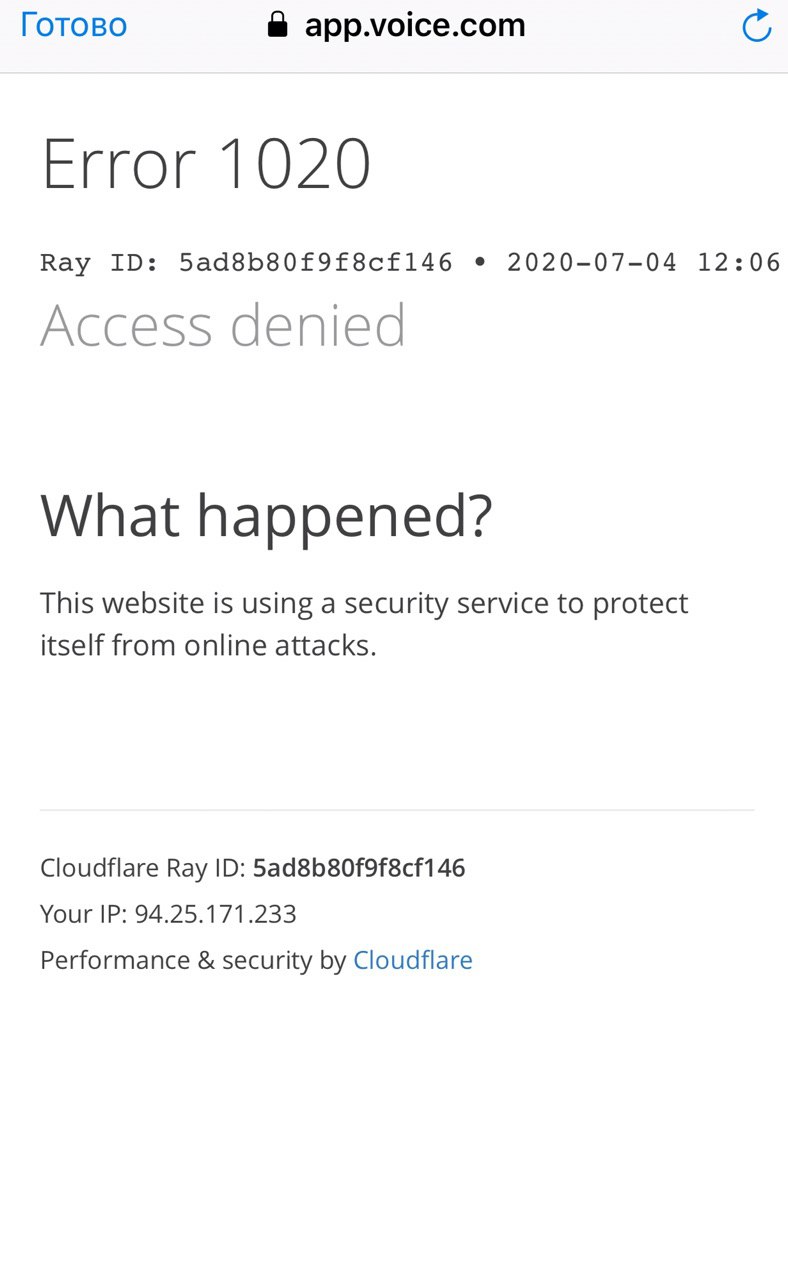
Task: Click the security service explanation paragraph
Action: (x=364, y=624)
